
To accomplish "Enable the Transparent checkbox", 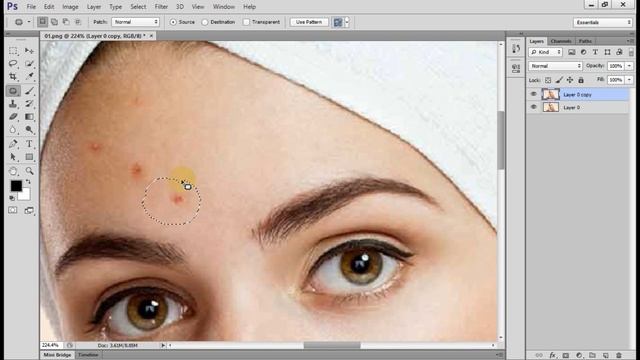I will point(246,22).
